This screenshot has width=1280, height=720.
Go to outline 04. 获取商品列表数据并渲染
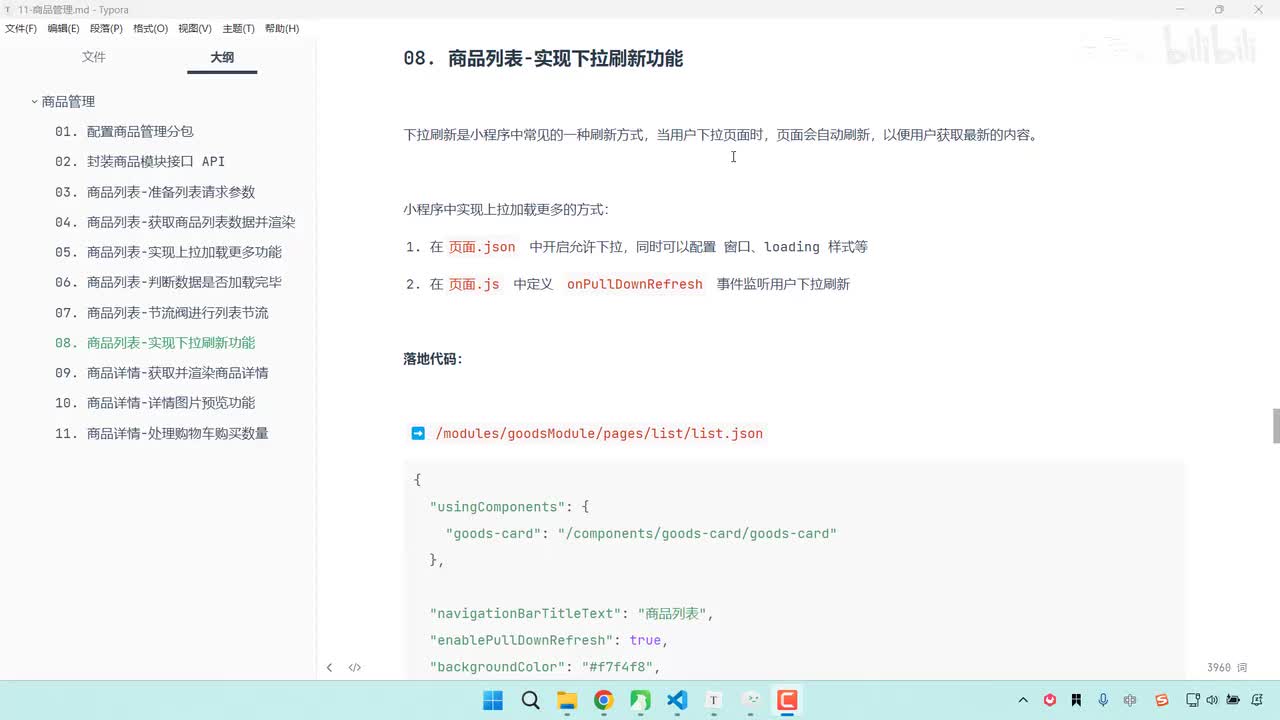click(175, 222)
